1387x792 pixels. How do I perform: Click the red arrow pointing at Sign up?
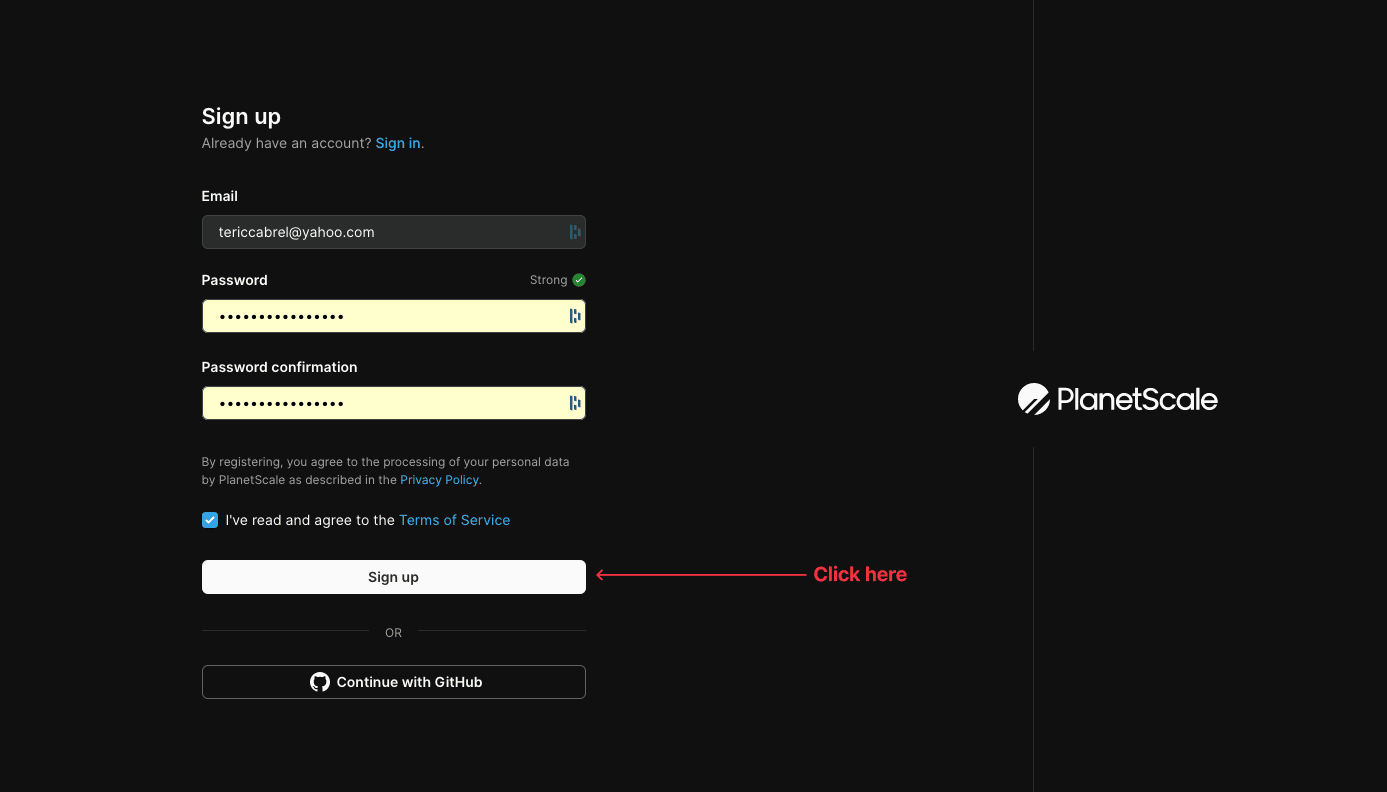(x=700, y=574)
